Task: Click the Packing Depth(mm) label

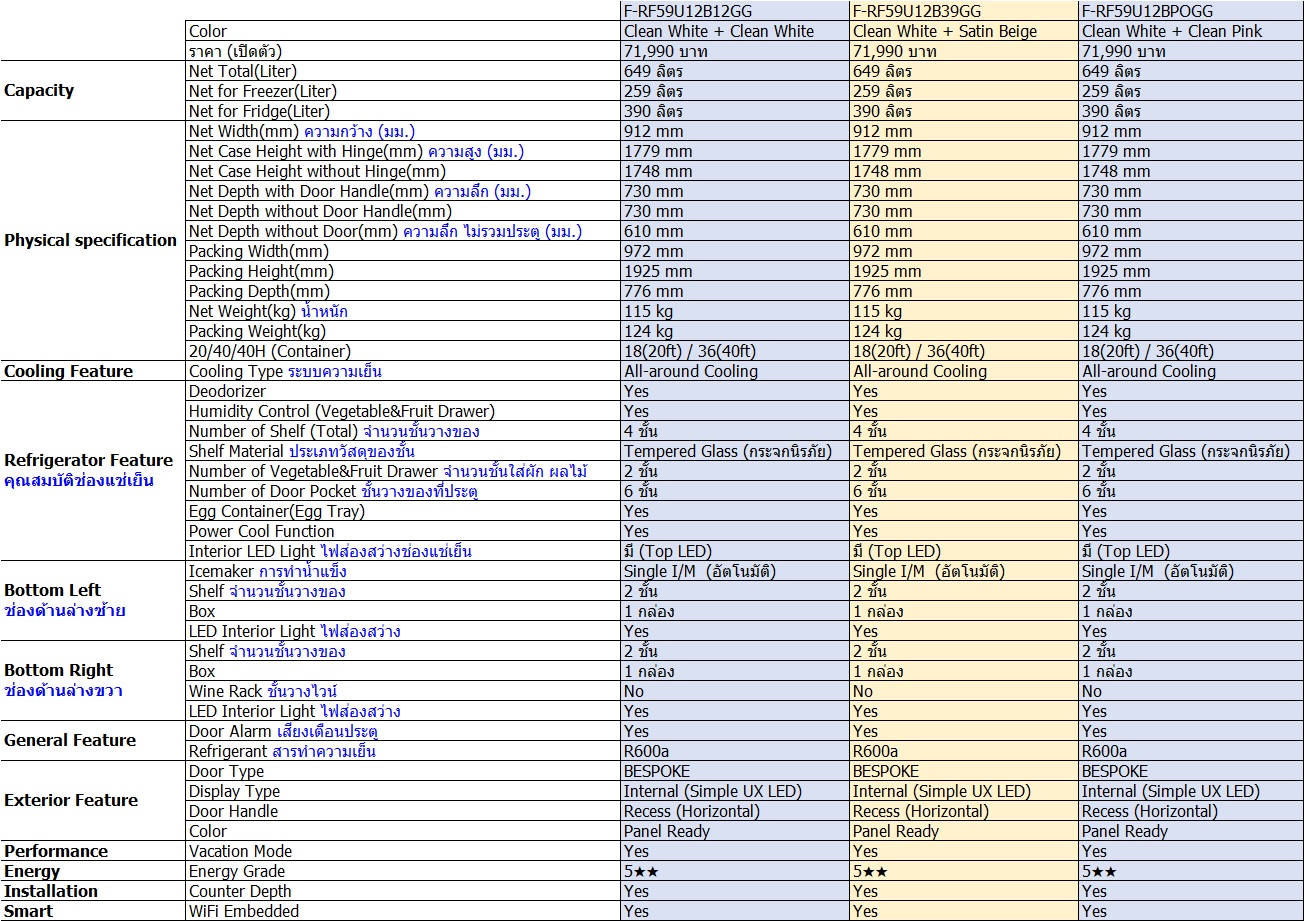Action: 259,291
